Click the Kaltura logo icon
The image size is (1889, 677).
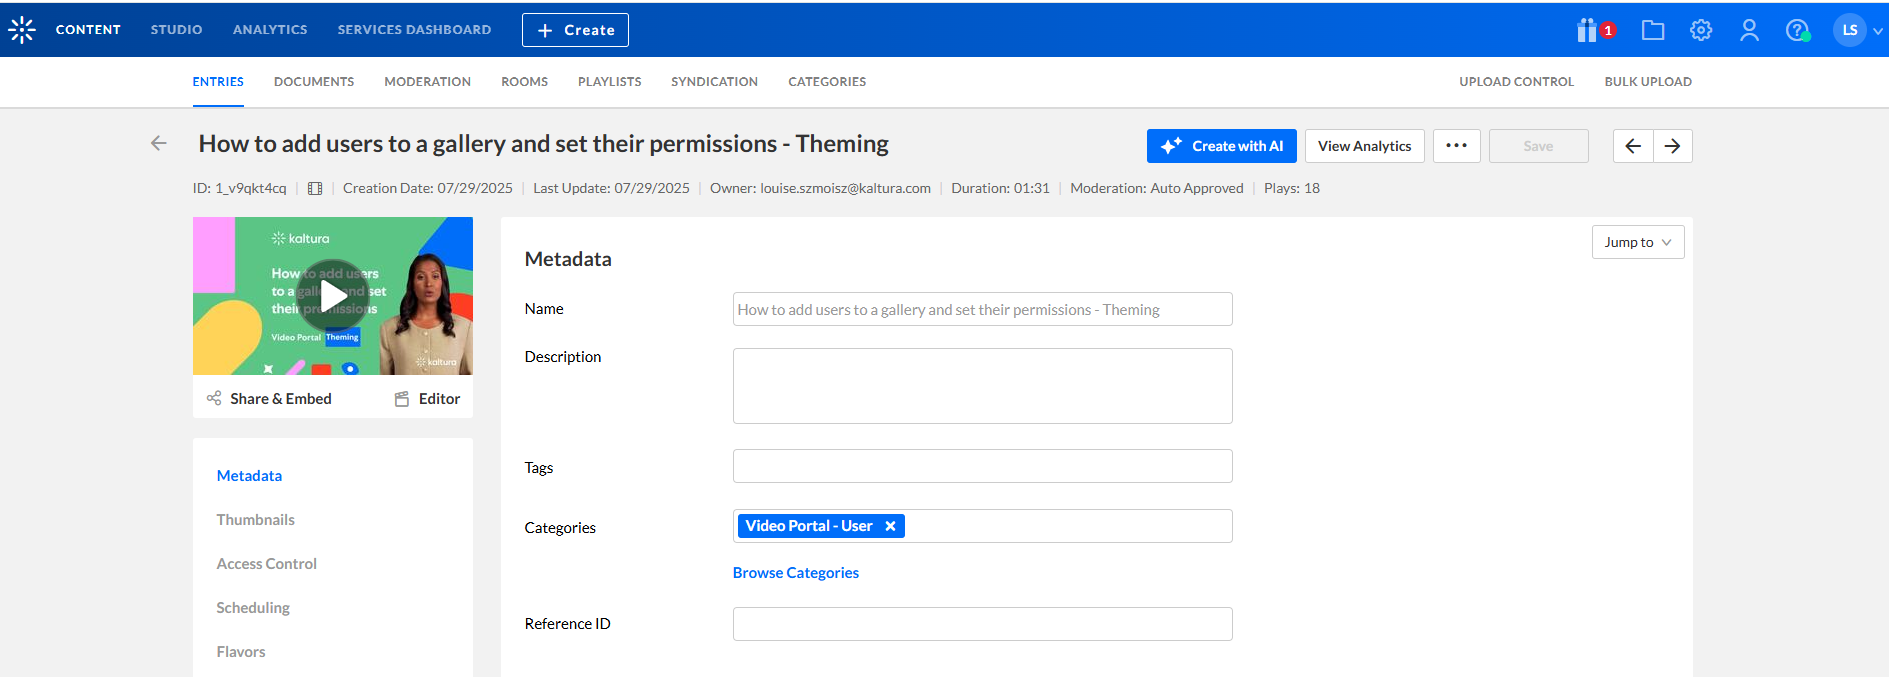click(22, 30)
